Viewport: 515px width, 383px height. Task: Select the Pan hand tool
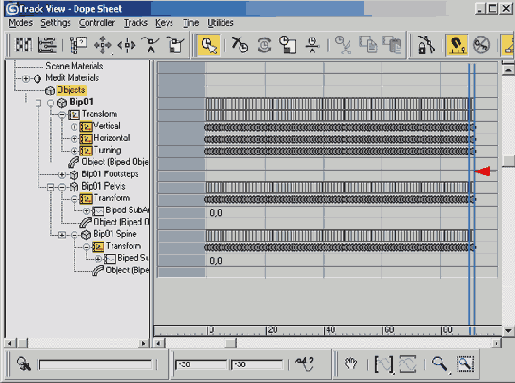pyautogui.click(x=351, y=364)
